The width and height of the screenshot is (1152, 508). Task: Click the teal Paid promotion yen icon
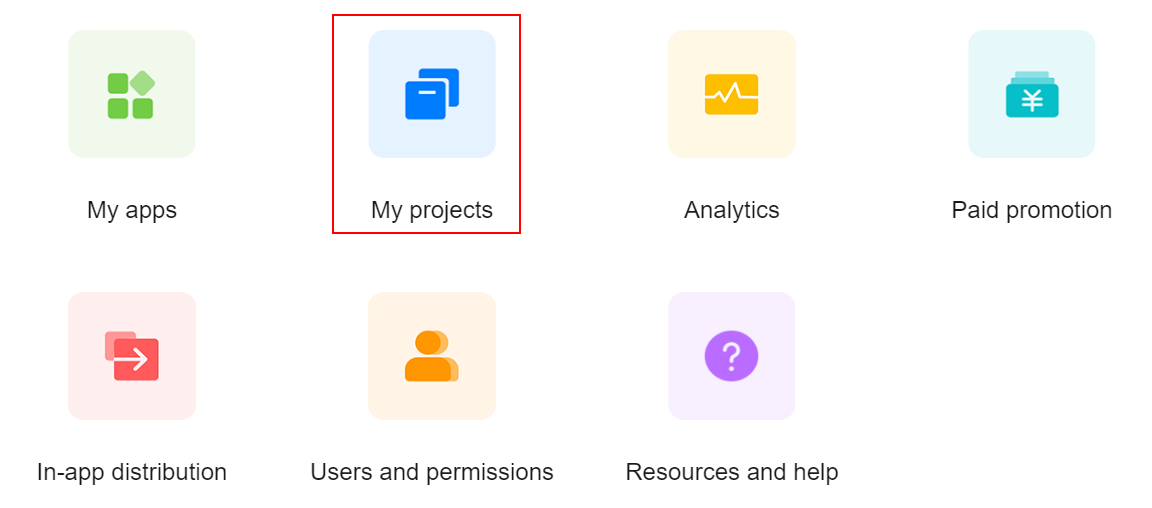click(x=1031, y=95)
